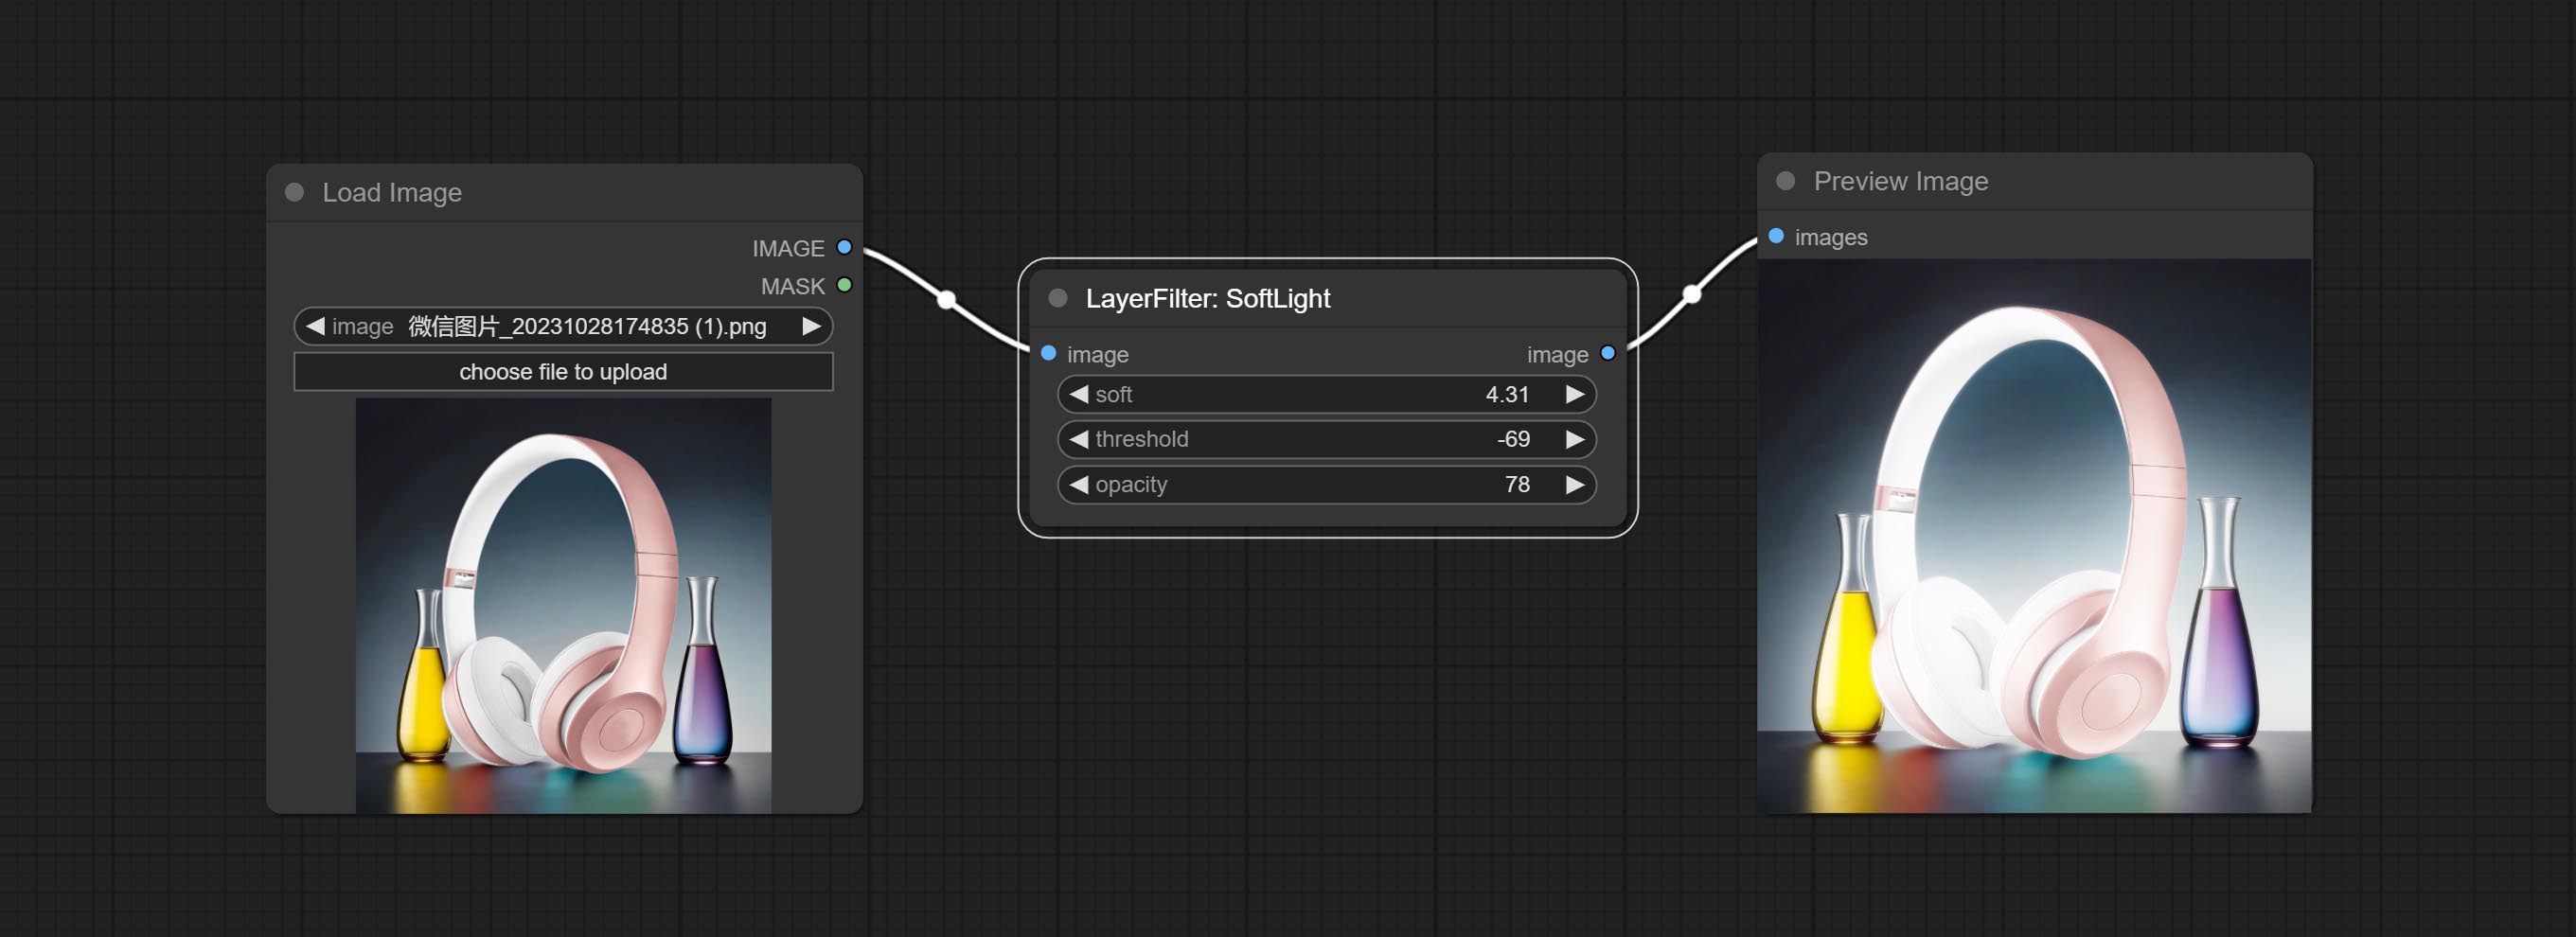Click the link midpoint dot between Load Image and SoftLight
The height and width of the screenshot is (937, 2576).
pos(946,298)
